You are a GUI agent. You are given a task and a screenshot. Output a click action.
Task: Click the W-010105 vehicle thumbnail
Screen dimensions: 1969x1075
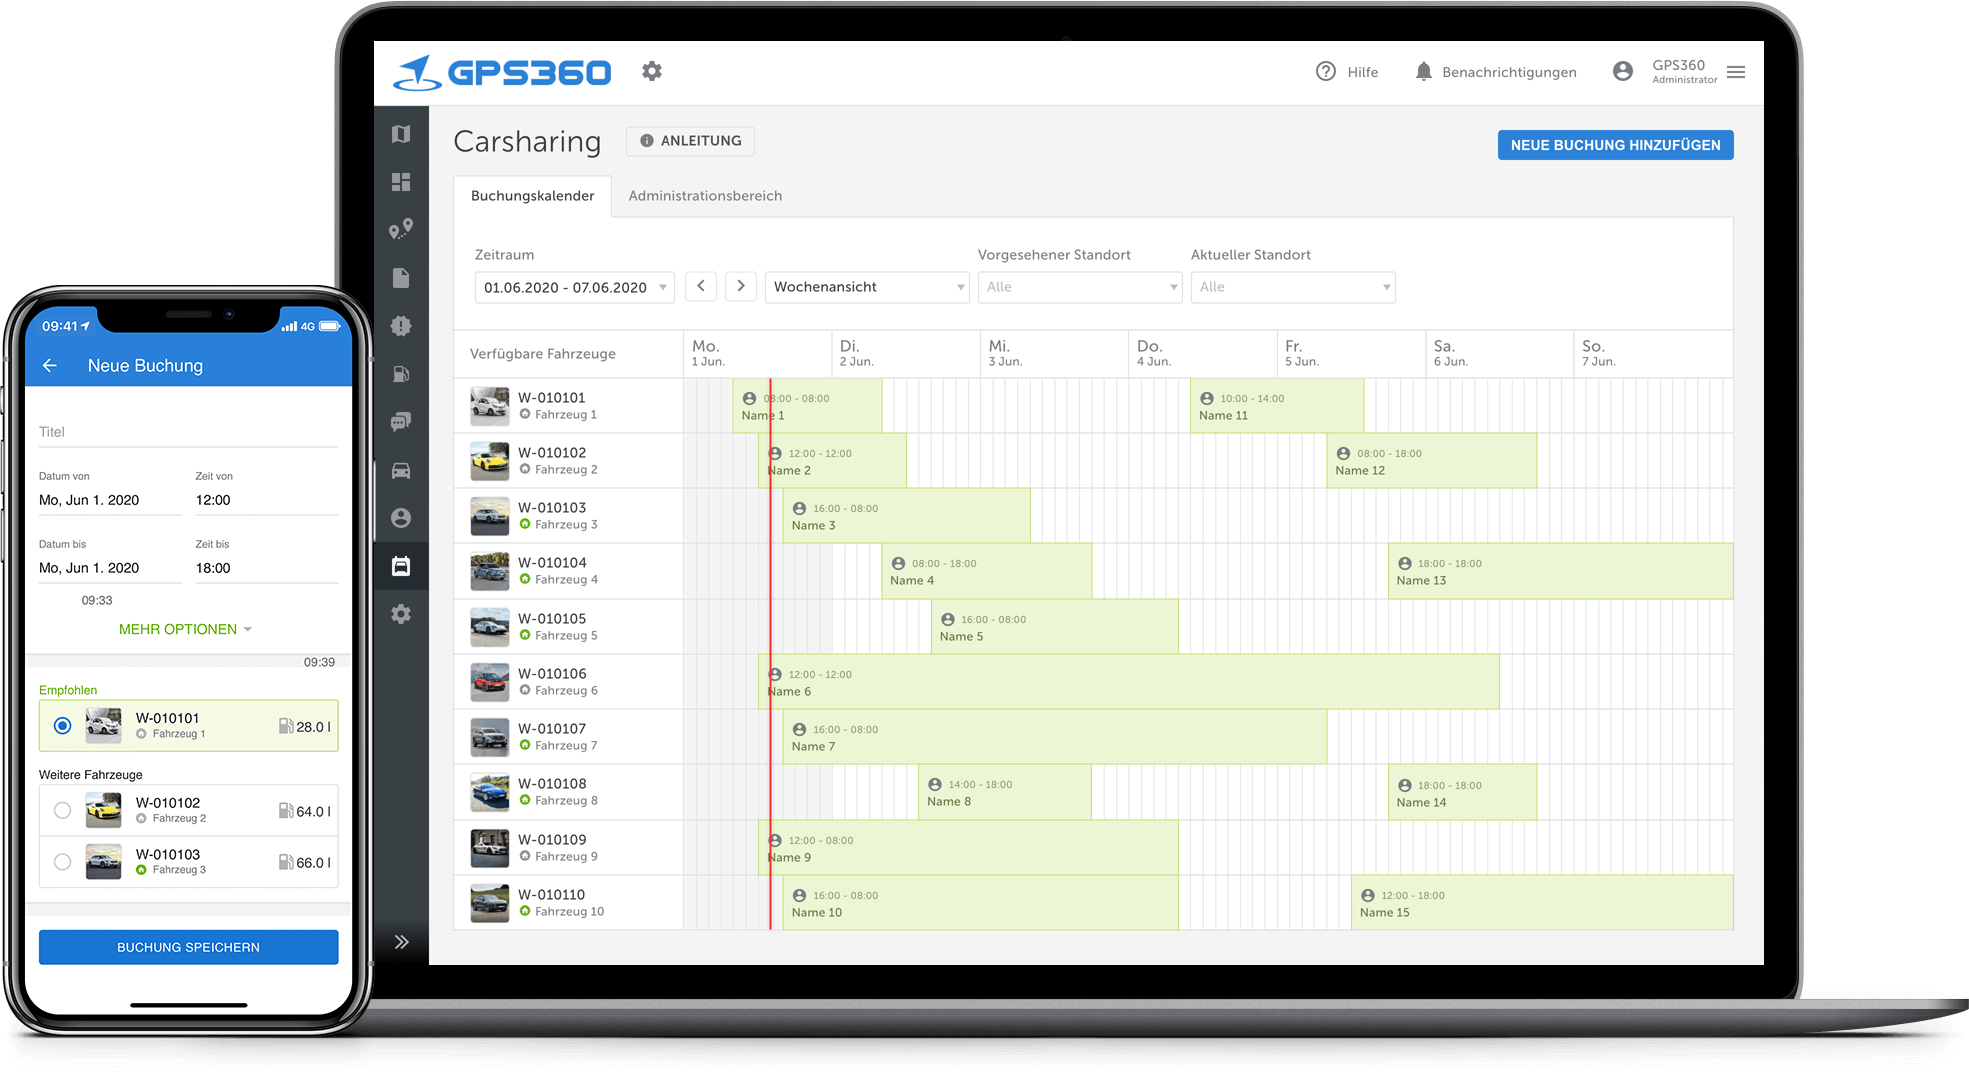click(x=490, y=627)
